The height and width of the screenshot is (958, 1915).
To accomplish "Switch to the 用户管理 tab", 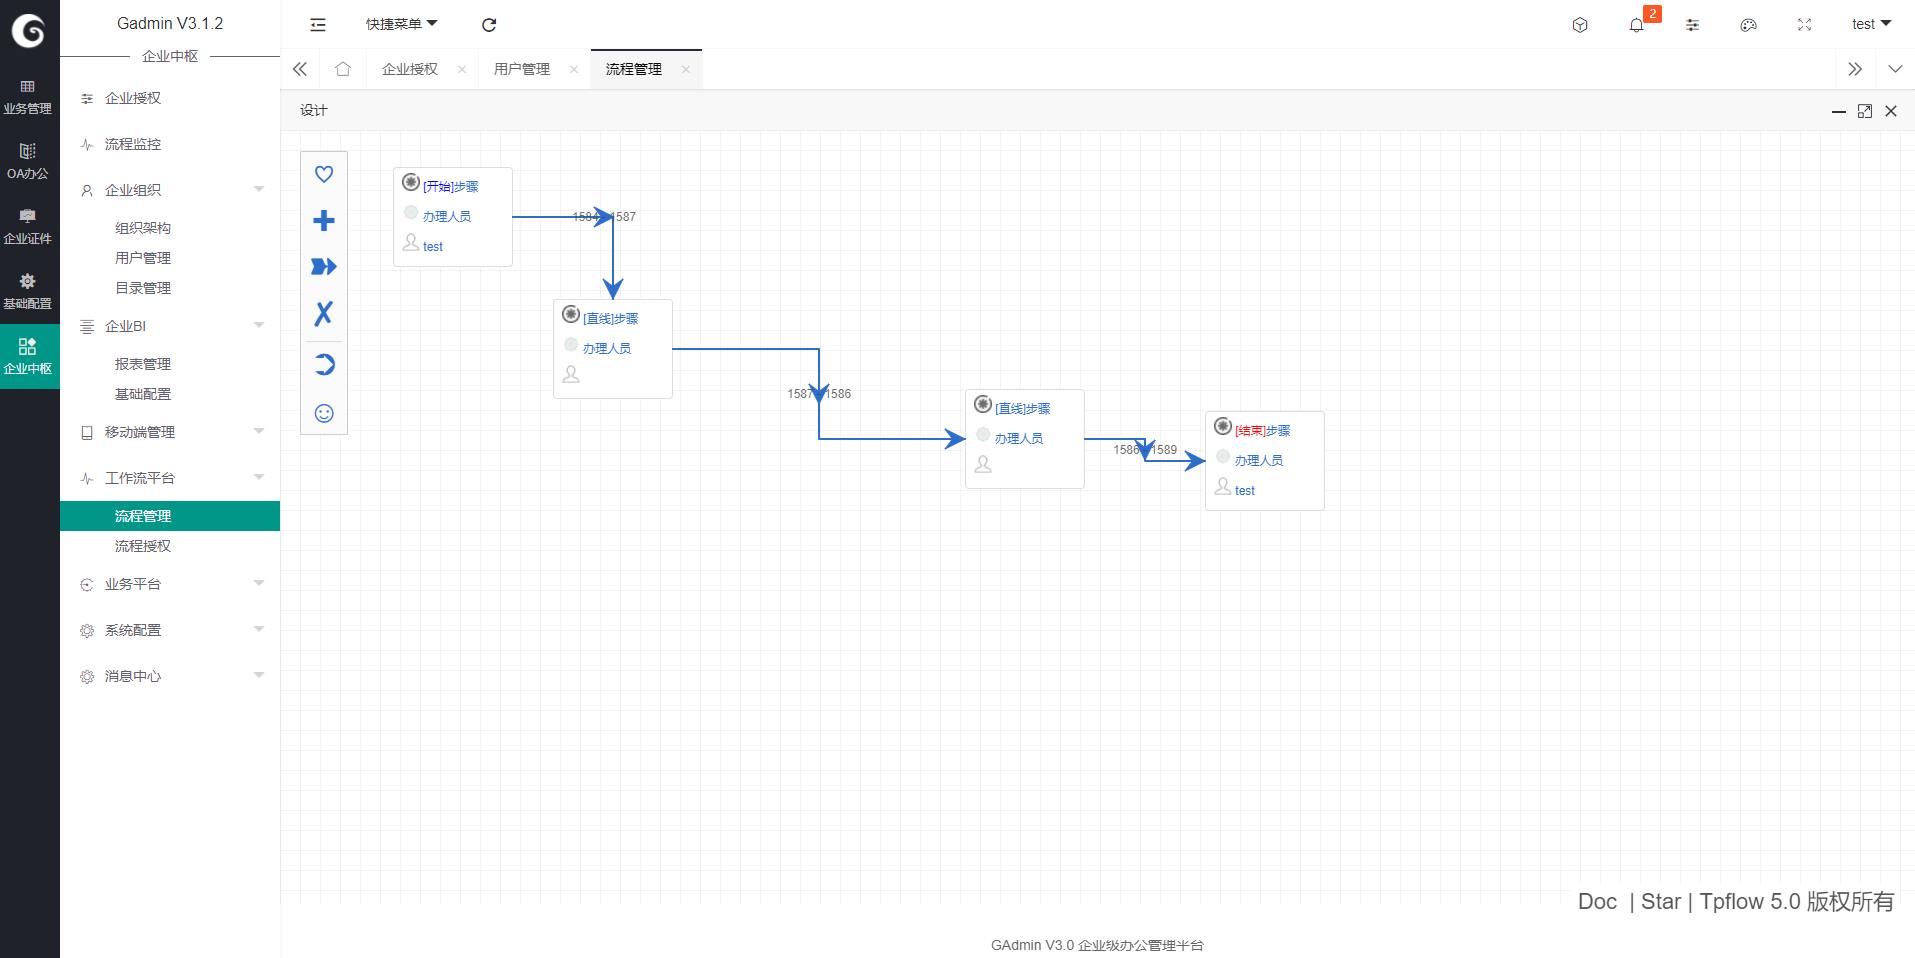I will pos(522,69).
